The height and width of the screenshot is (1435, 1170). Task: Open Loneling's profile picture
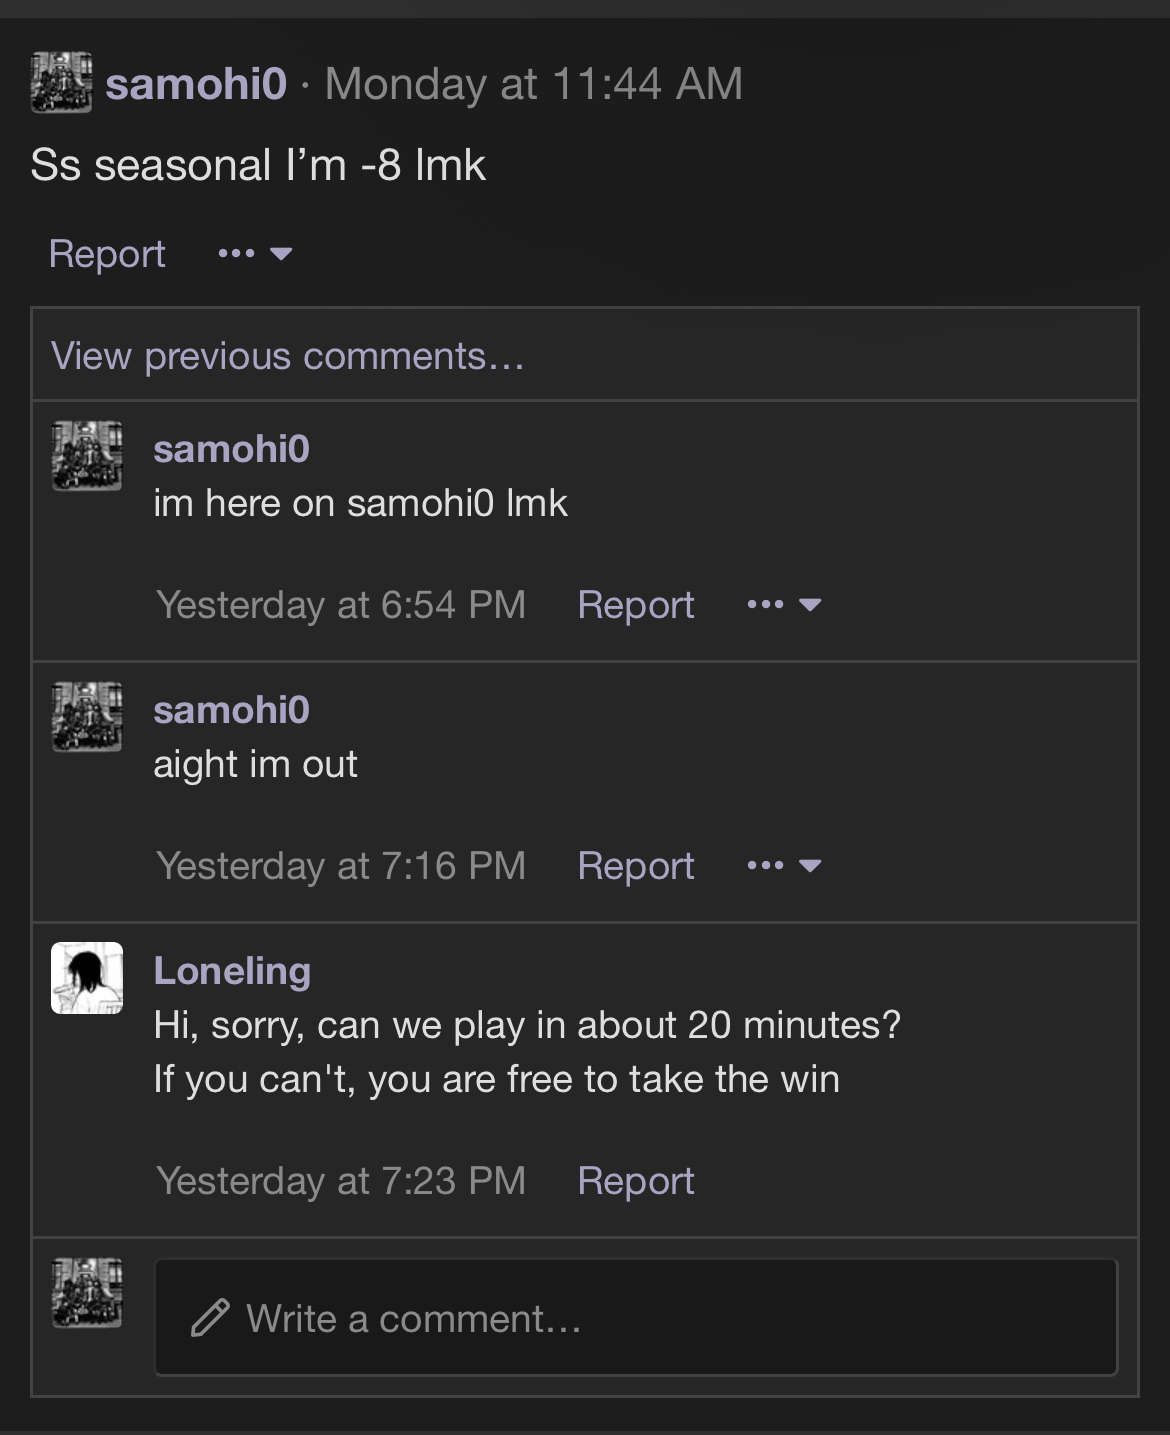coord(87,978)
